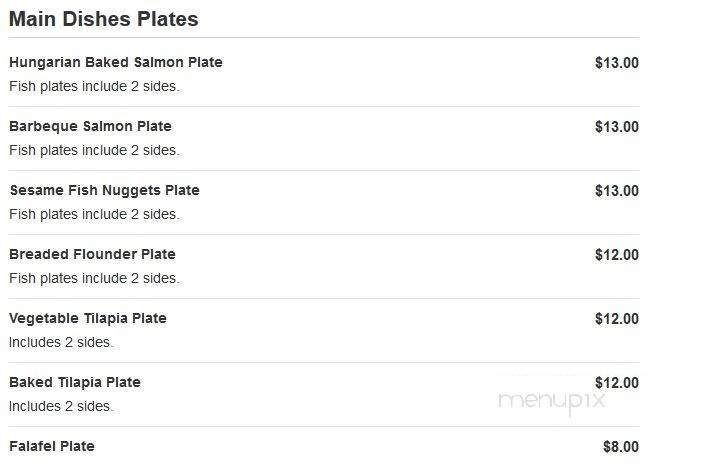
Task: Click the Hungarian Baked Salmon $13.00 price
Action: (617, 63)
